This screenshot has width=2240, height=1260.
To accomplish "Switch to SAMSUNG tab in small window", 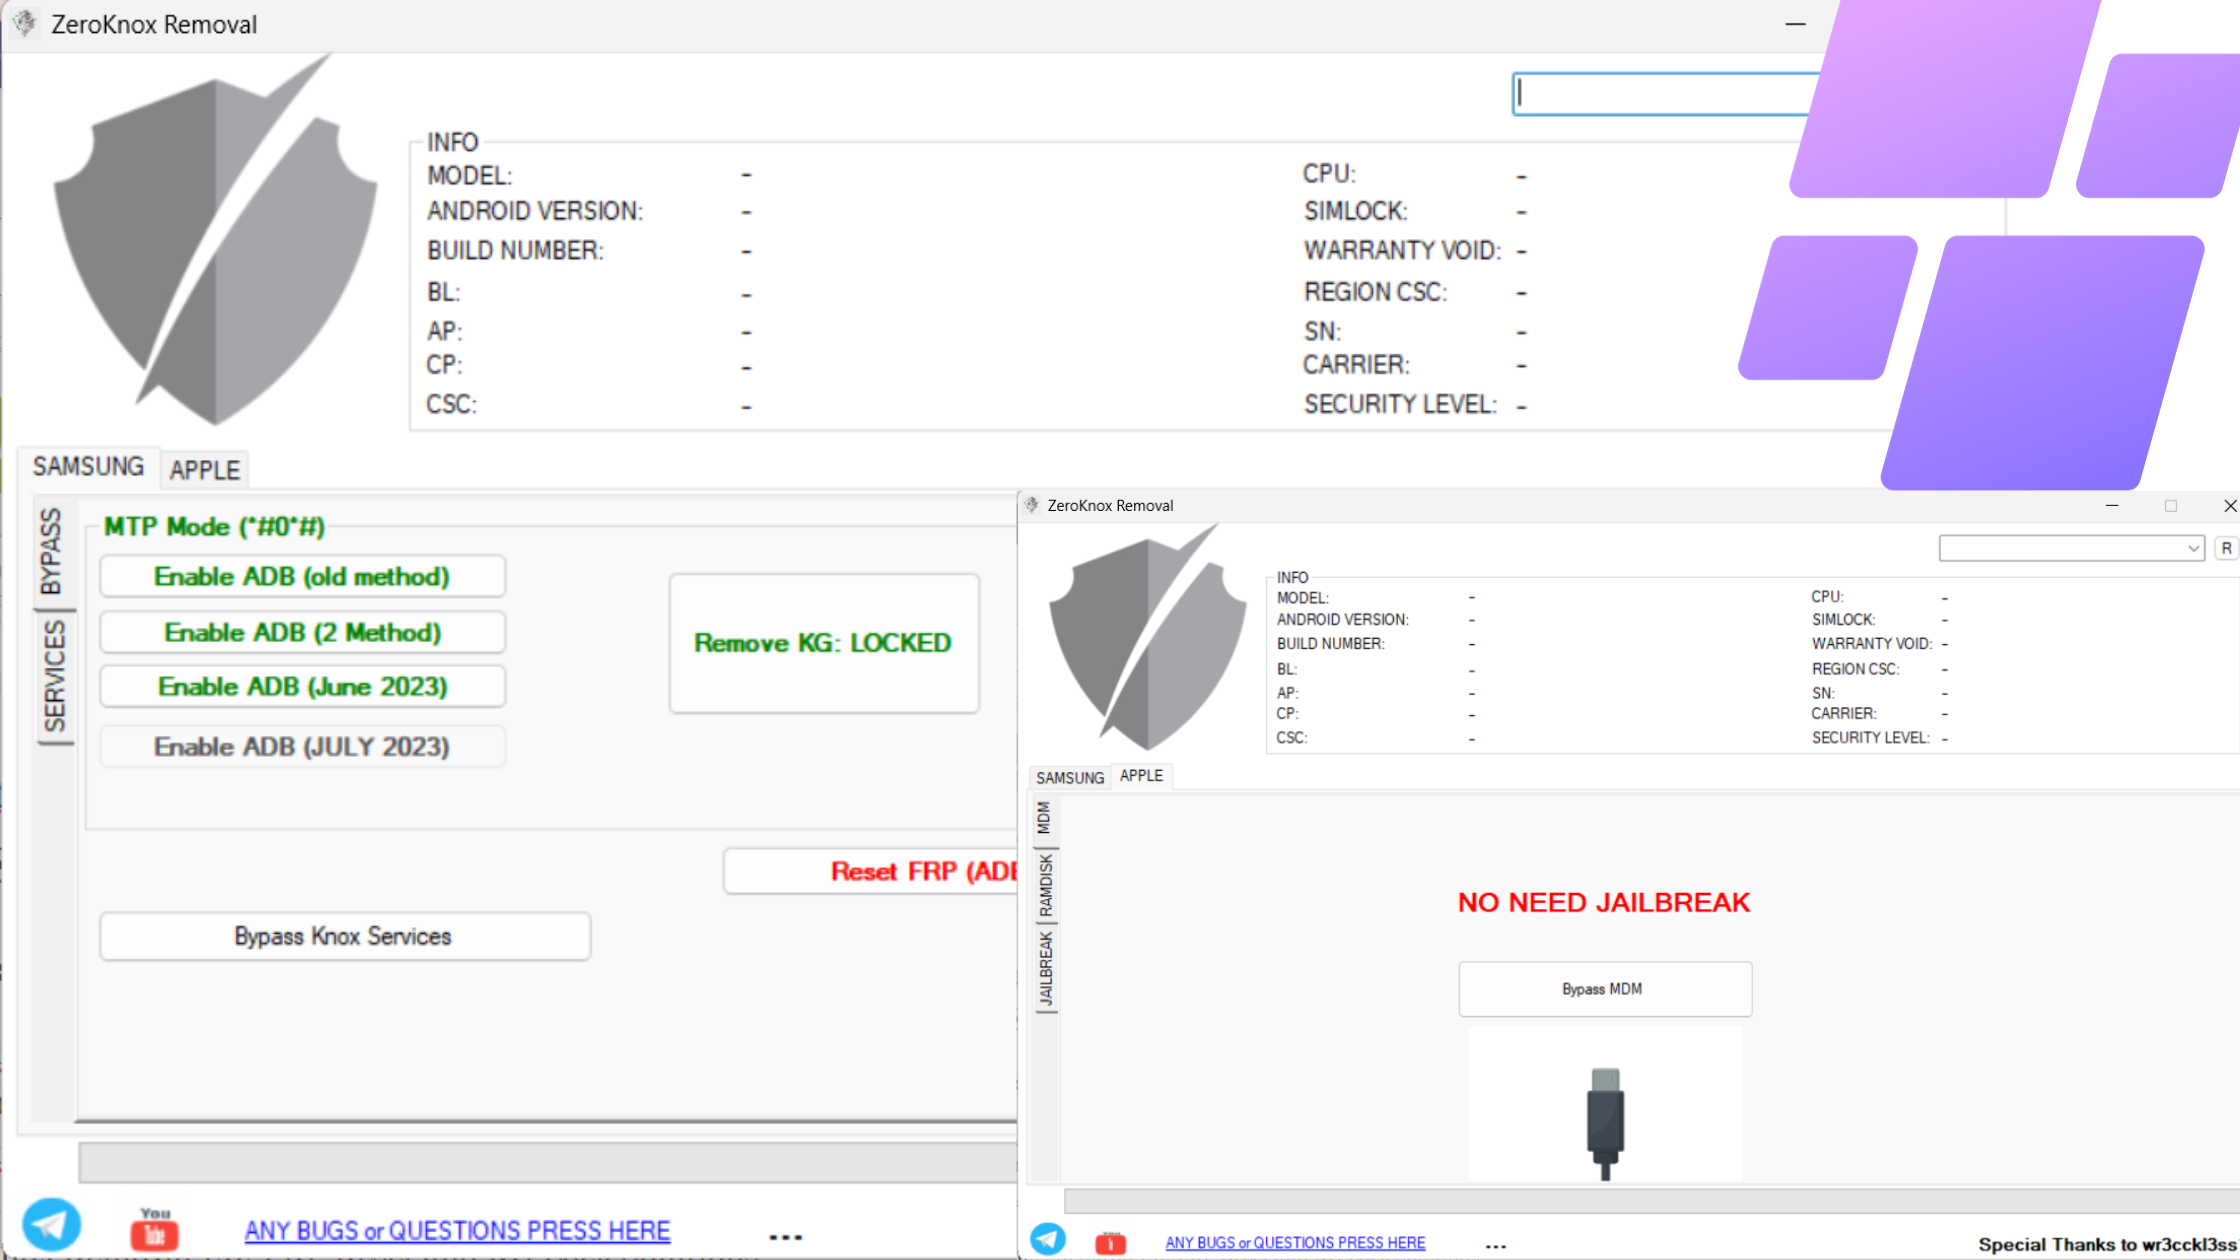I will 1070,778.
